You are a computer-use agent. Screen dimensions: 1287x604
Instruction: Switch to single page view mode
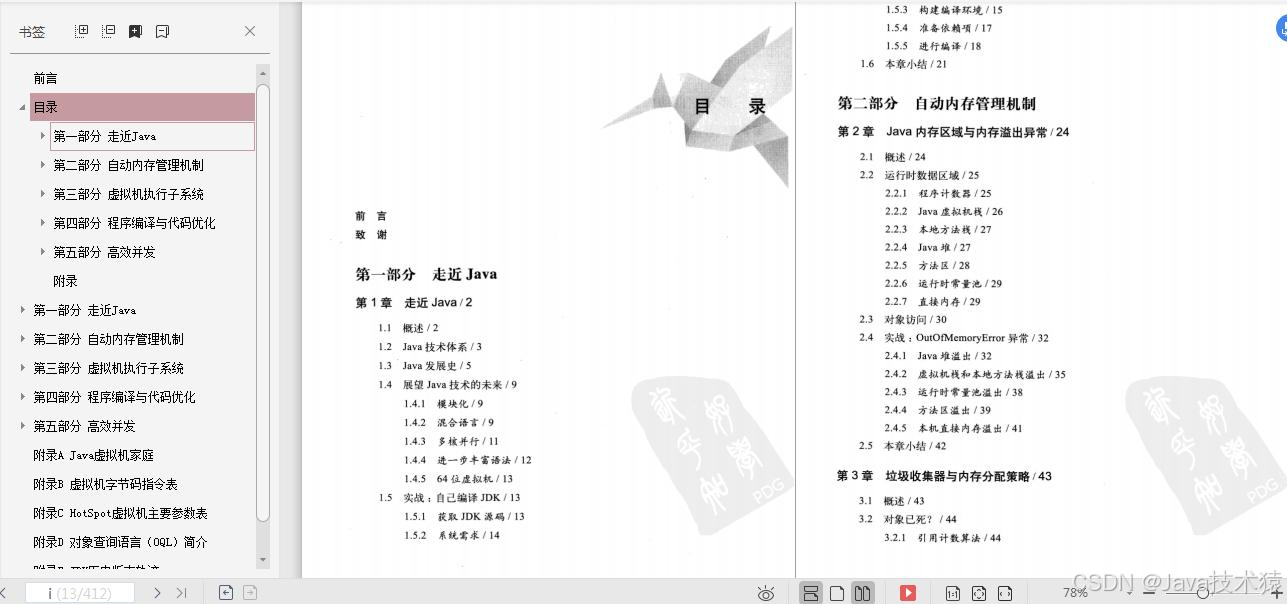coord(837,592)
